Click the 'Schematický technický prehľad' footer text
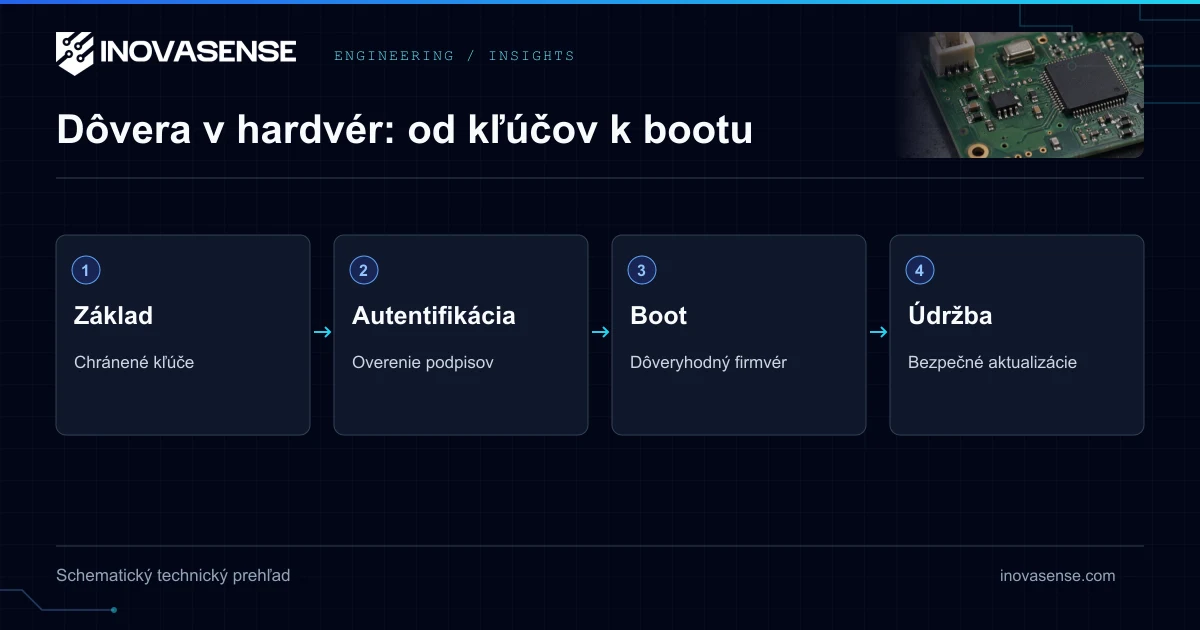This screenshot has height=630, width=1200. tap(173, 576)
